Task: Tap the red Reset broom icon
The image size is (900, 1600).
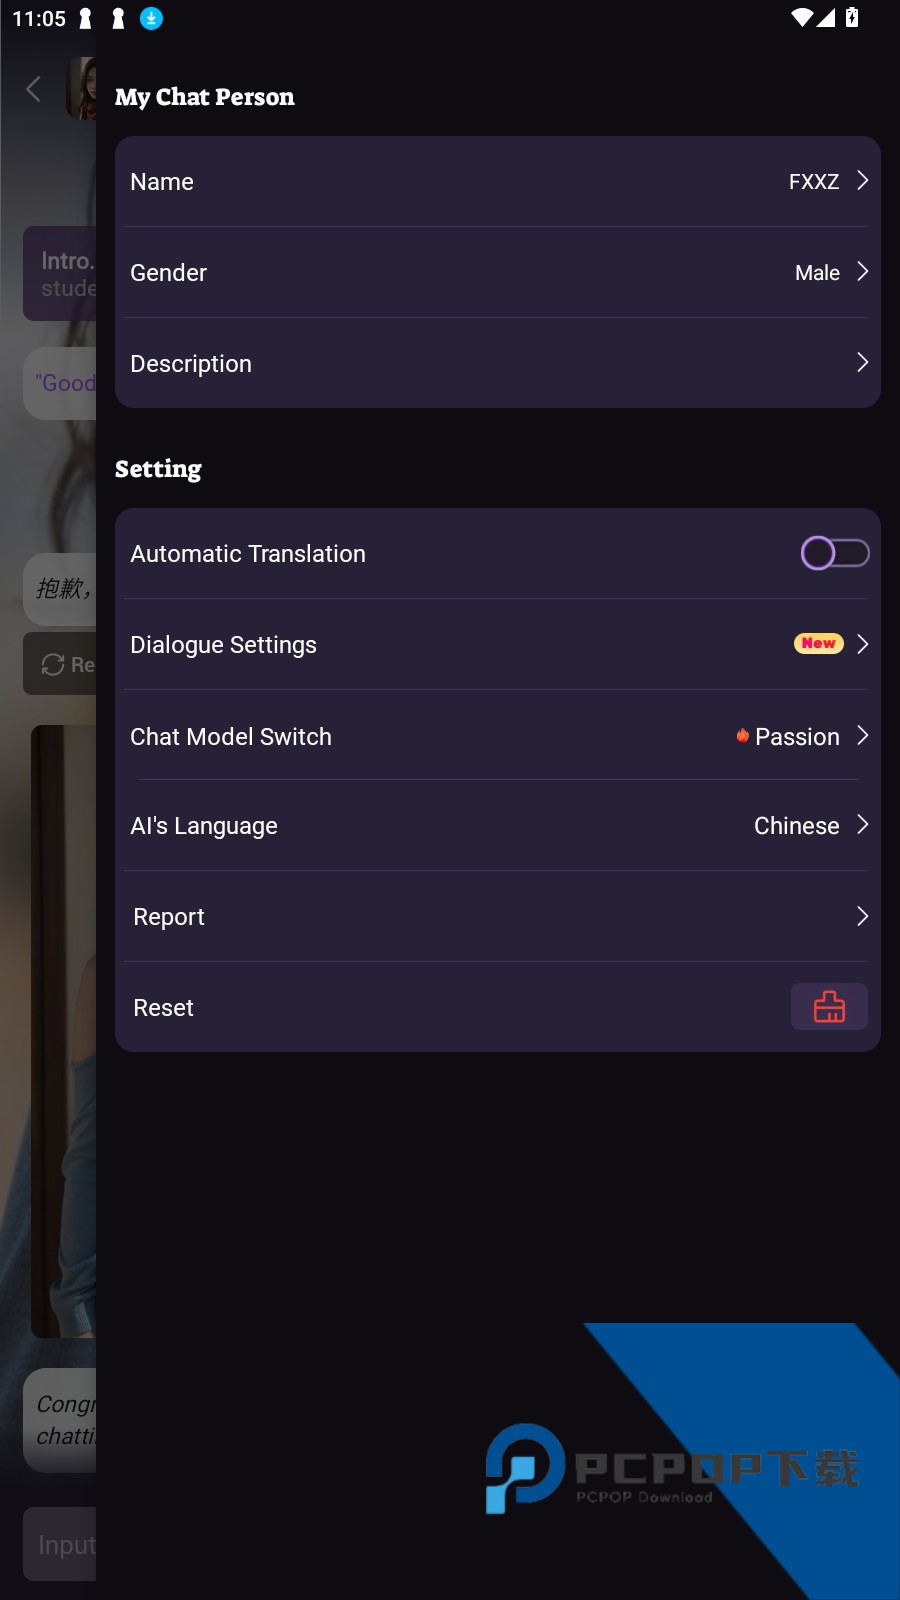Action: 829,1006
